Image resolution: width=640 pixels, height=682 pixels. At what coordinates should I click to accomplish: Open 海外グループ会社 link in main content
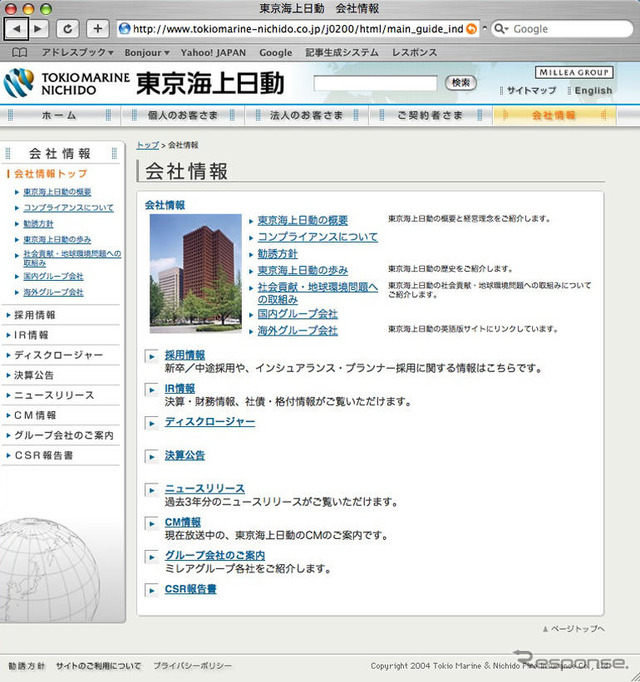point(298,331)
